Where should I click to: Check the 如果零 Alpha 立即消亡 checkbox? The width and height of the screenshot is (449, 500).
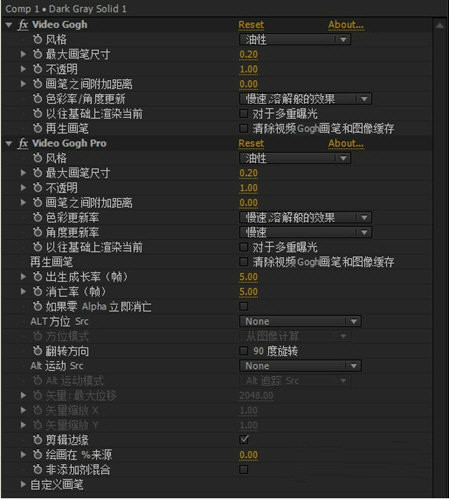tap(244, 306)
